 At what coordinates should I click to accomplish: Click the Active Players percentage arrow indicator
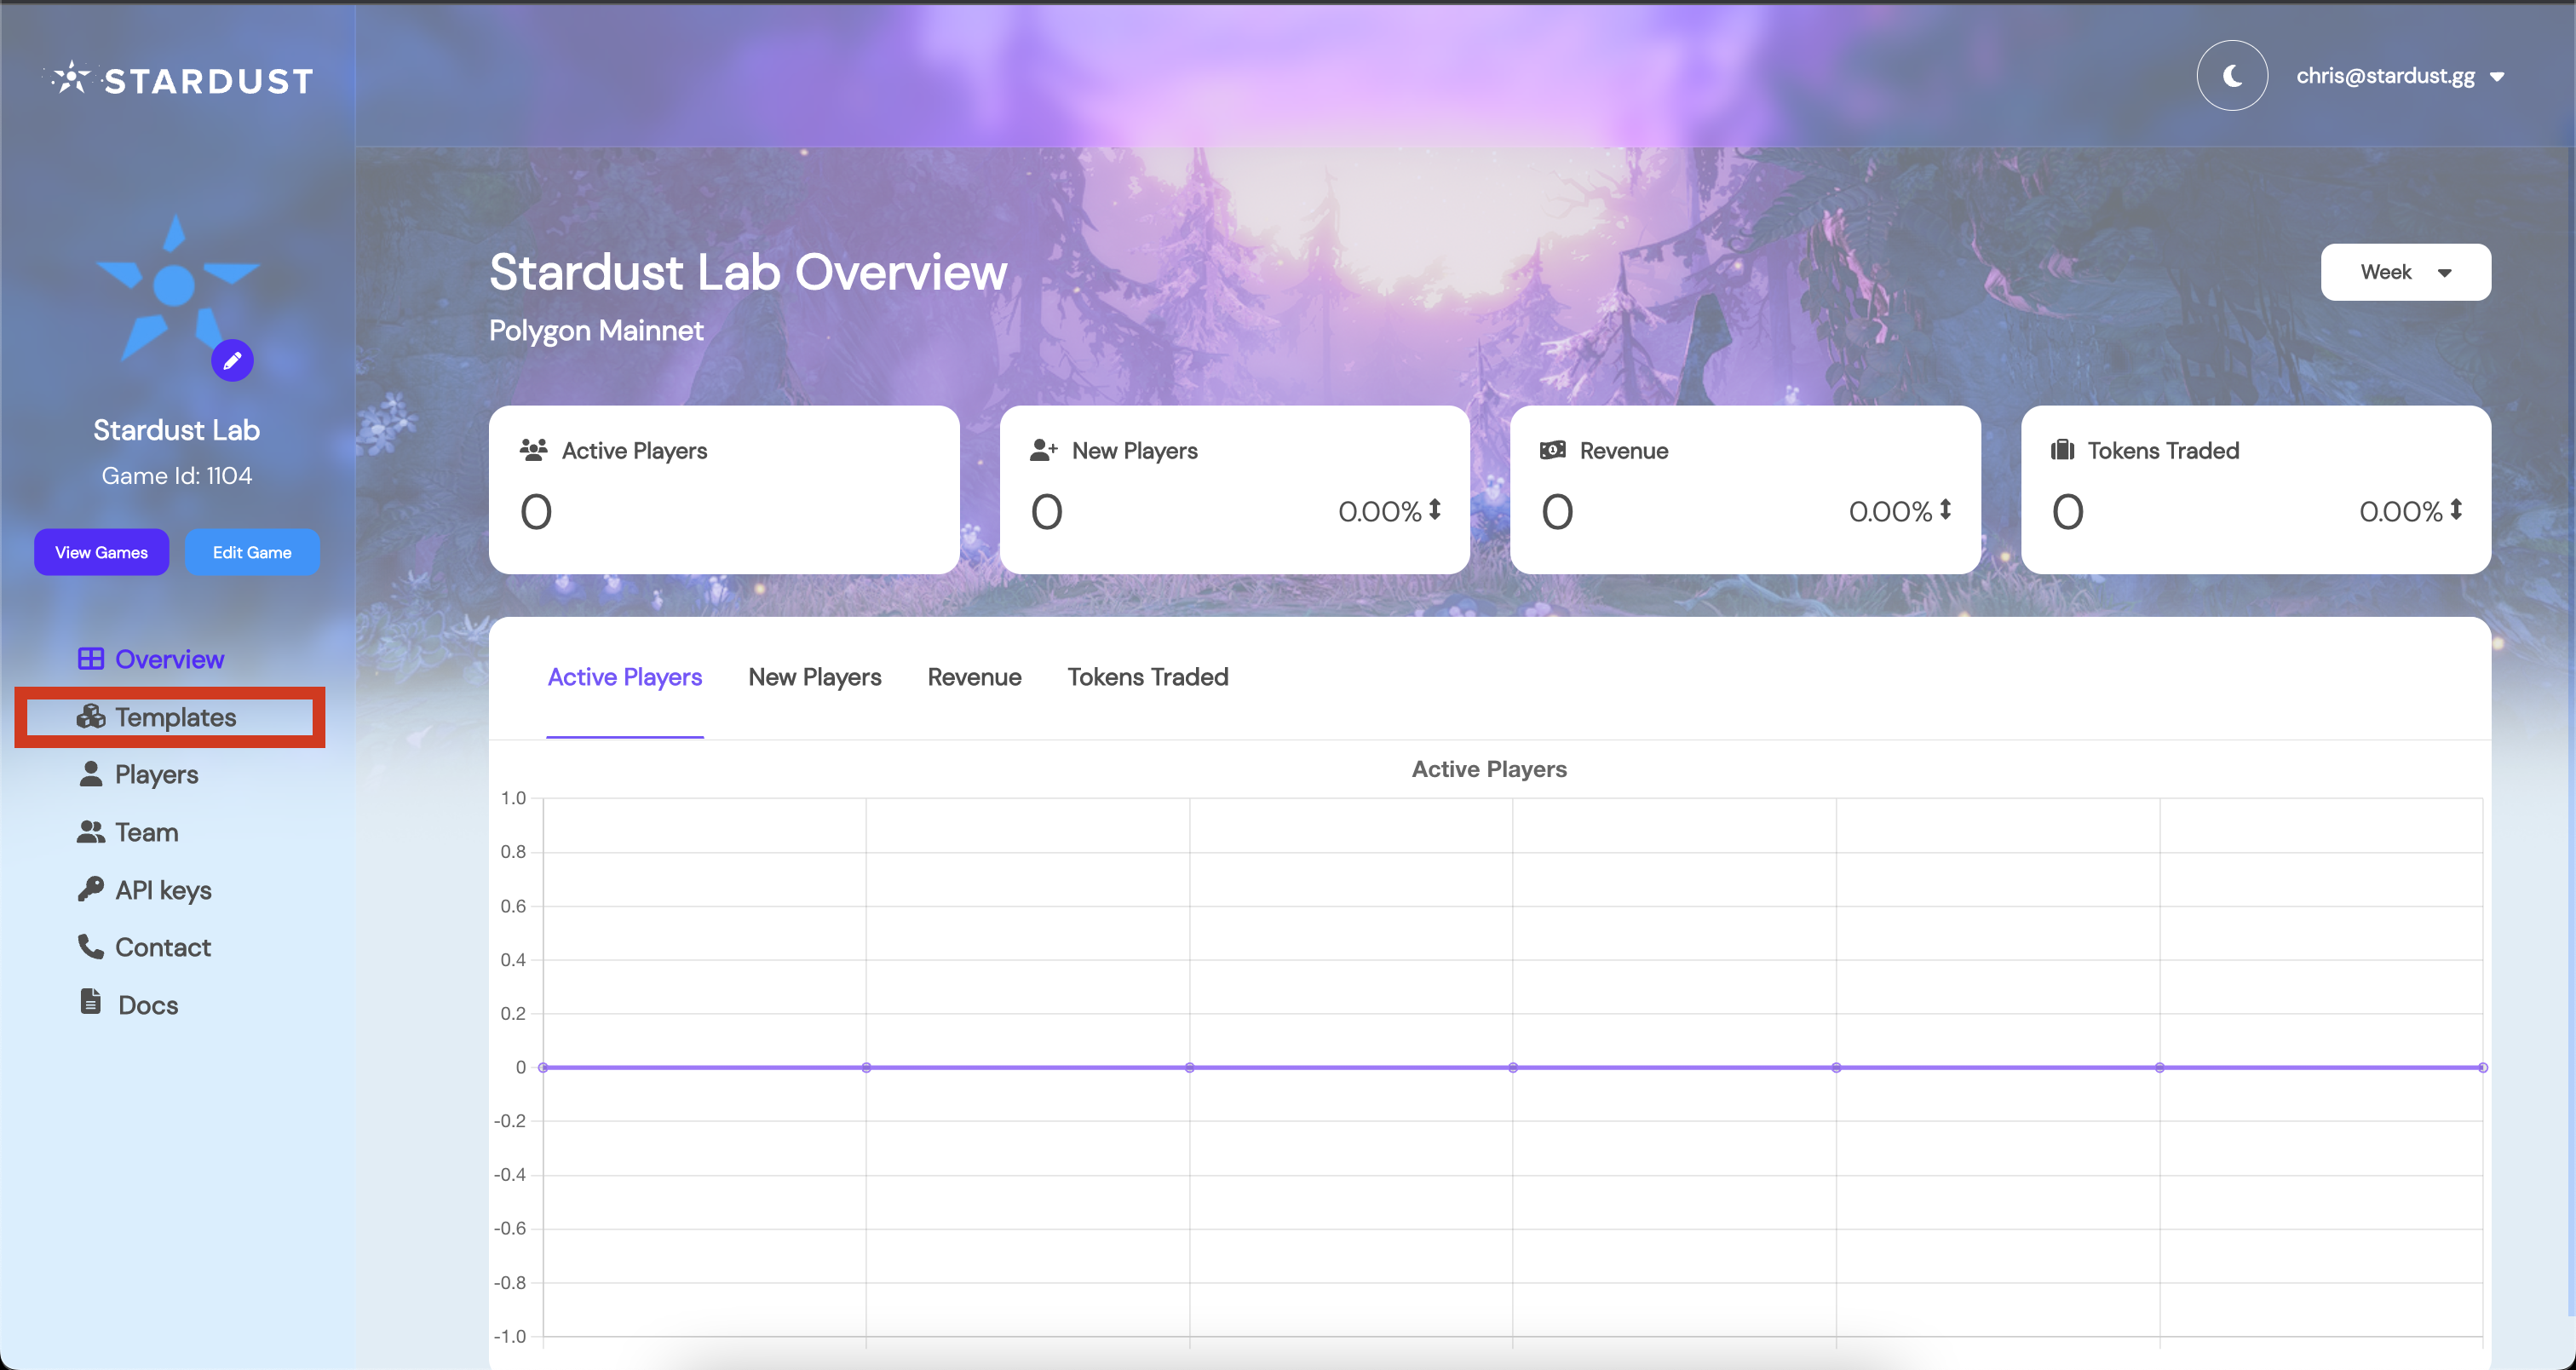pos(1434,510)
